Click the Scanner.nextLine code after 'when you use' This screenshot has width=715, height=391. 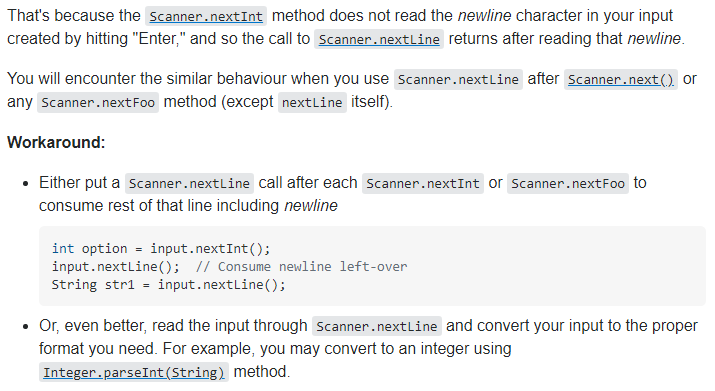(458, 79)
